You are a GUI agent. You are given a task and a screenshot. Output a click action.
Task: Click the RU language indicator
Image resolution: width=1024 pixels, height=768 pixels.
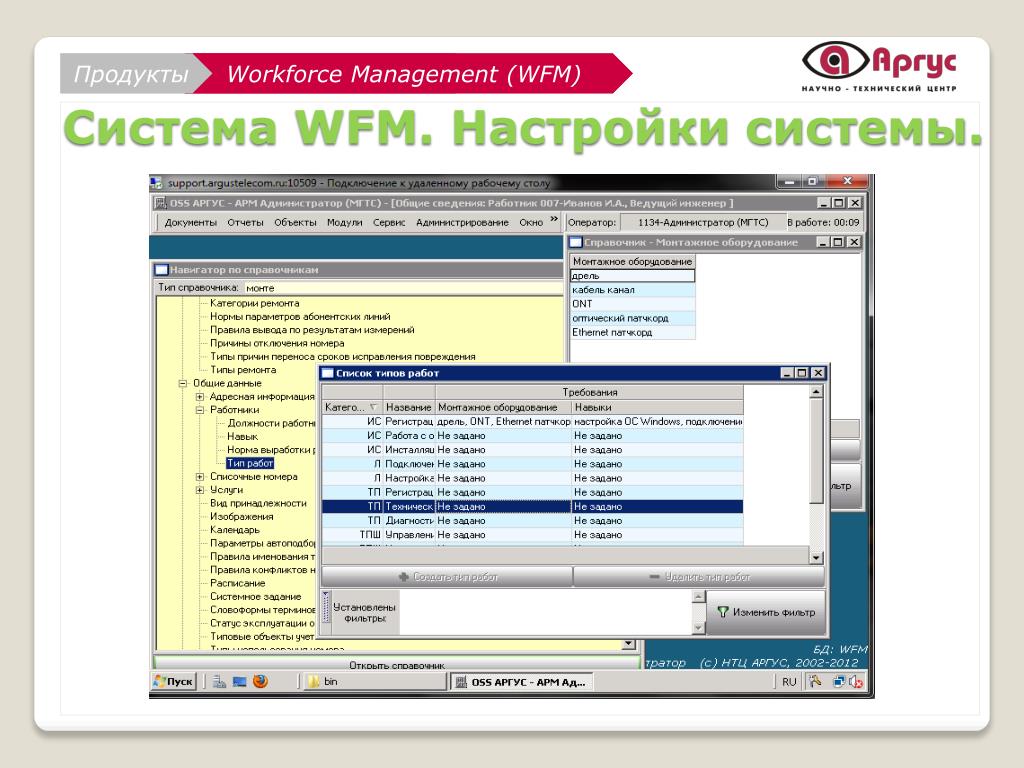(789, 682)
